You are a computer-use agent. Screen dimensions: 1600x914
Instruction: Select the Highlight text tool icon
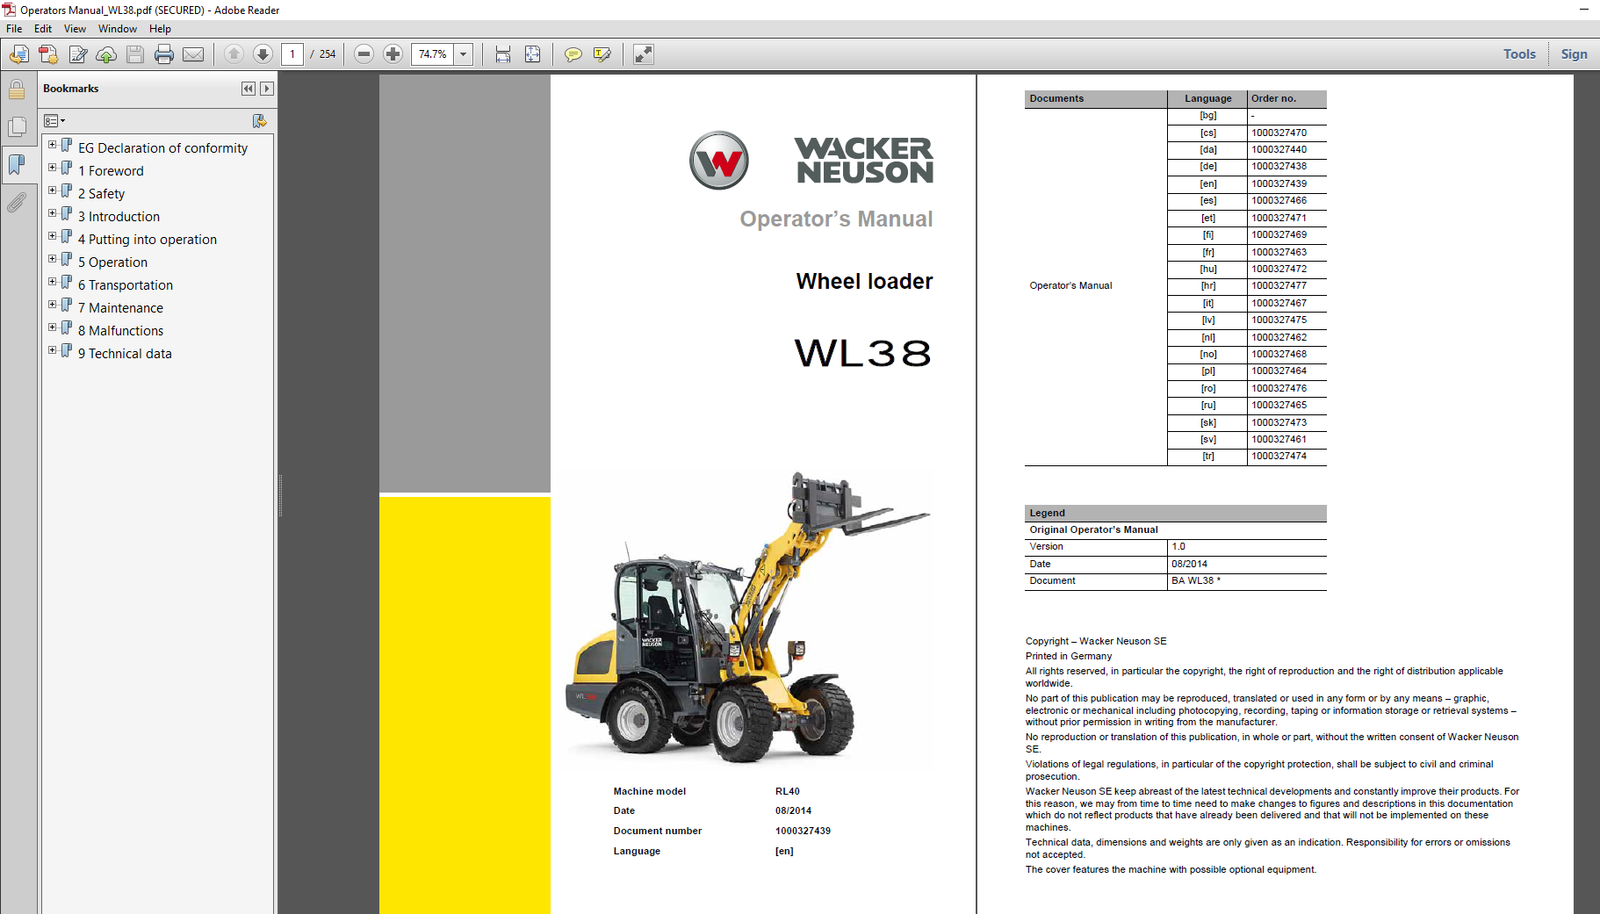point(602,54)
